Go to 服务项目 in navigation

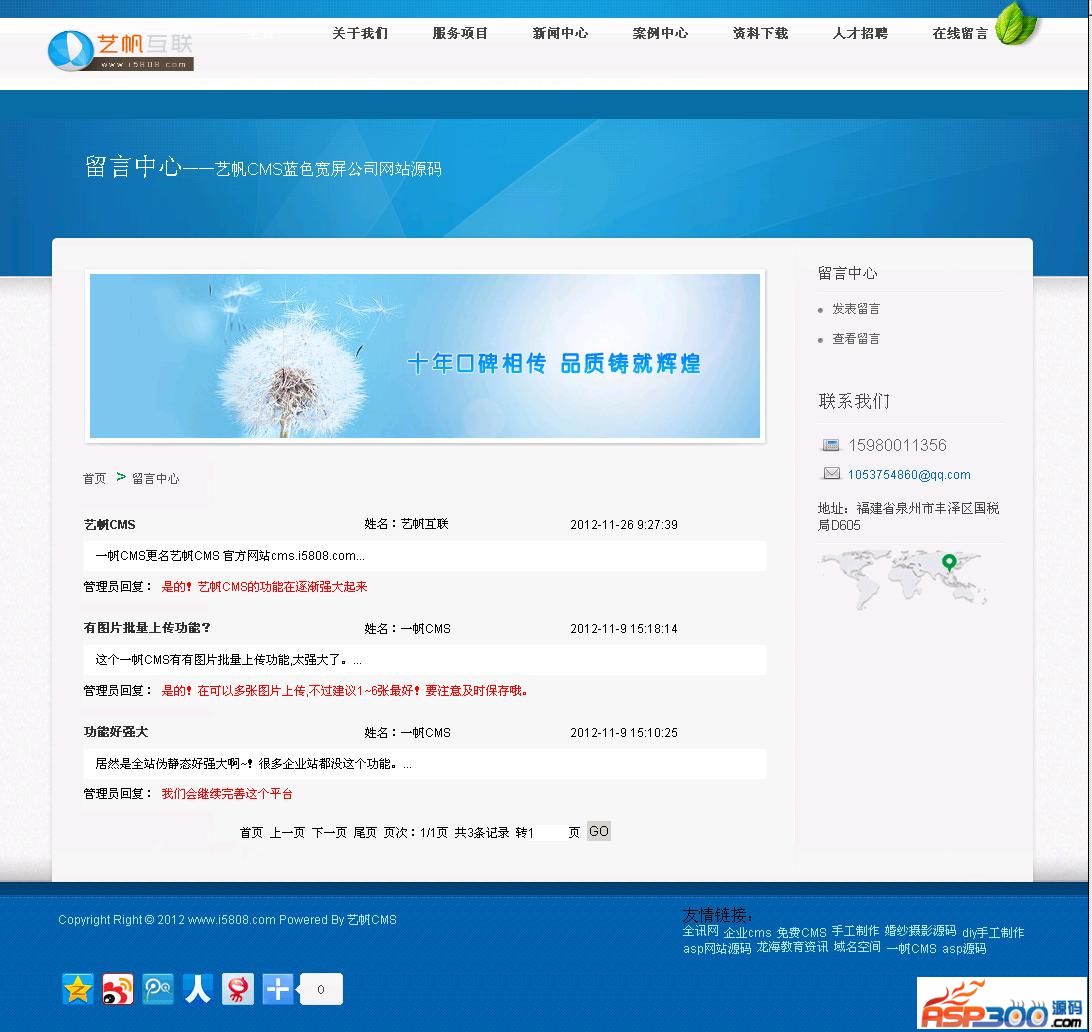pyautogui.click(x=460, y=33)
